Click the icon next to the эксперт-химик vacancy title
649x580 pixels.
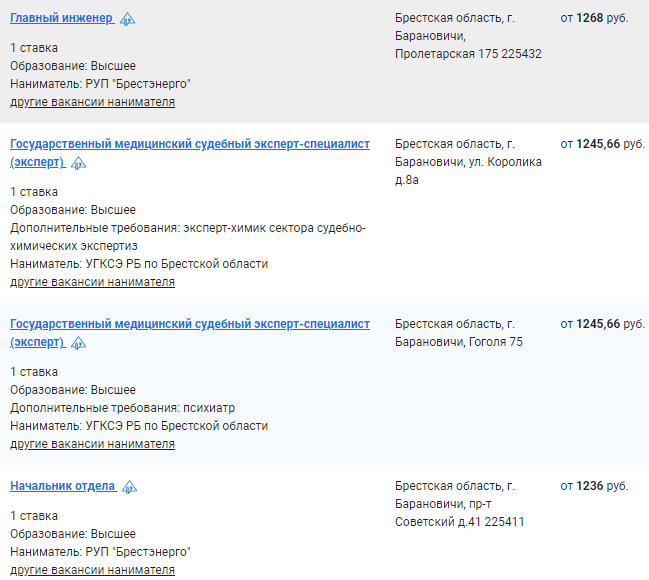(x=78, y=163)
